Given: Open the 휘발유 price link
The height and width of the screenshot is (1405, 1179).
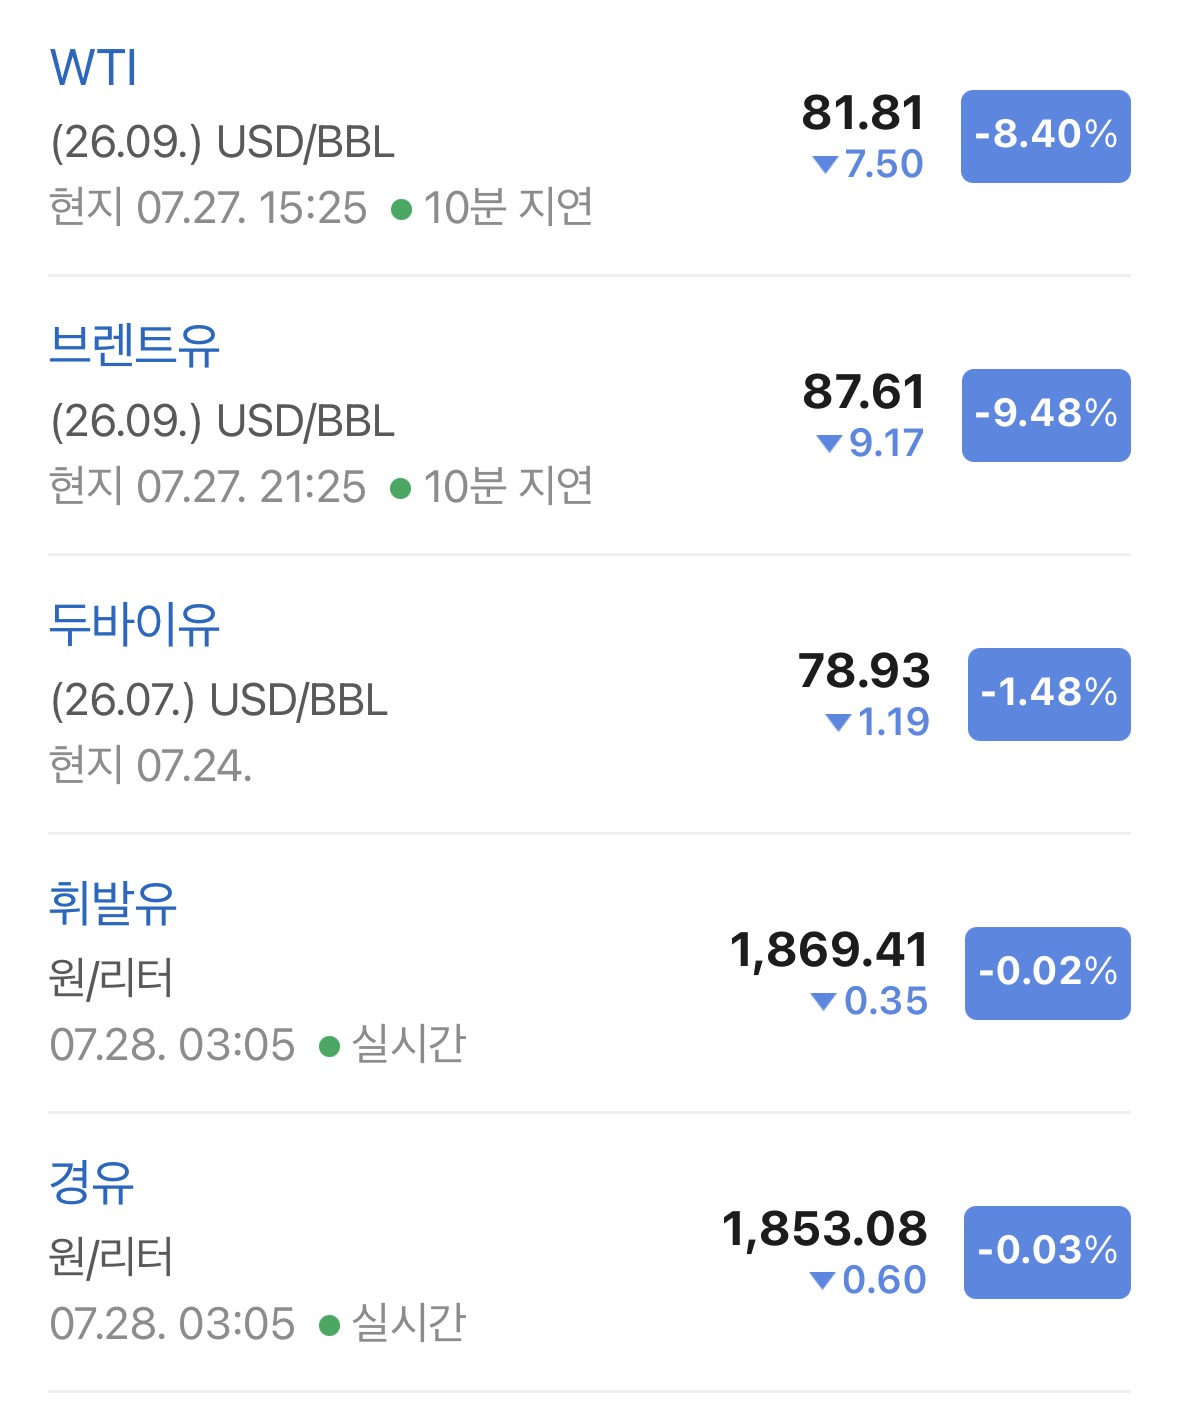Looking at the screenshot, I should pyautogui.click(x=113, y=904).
